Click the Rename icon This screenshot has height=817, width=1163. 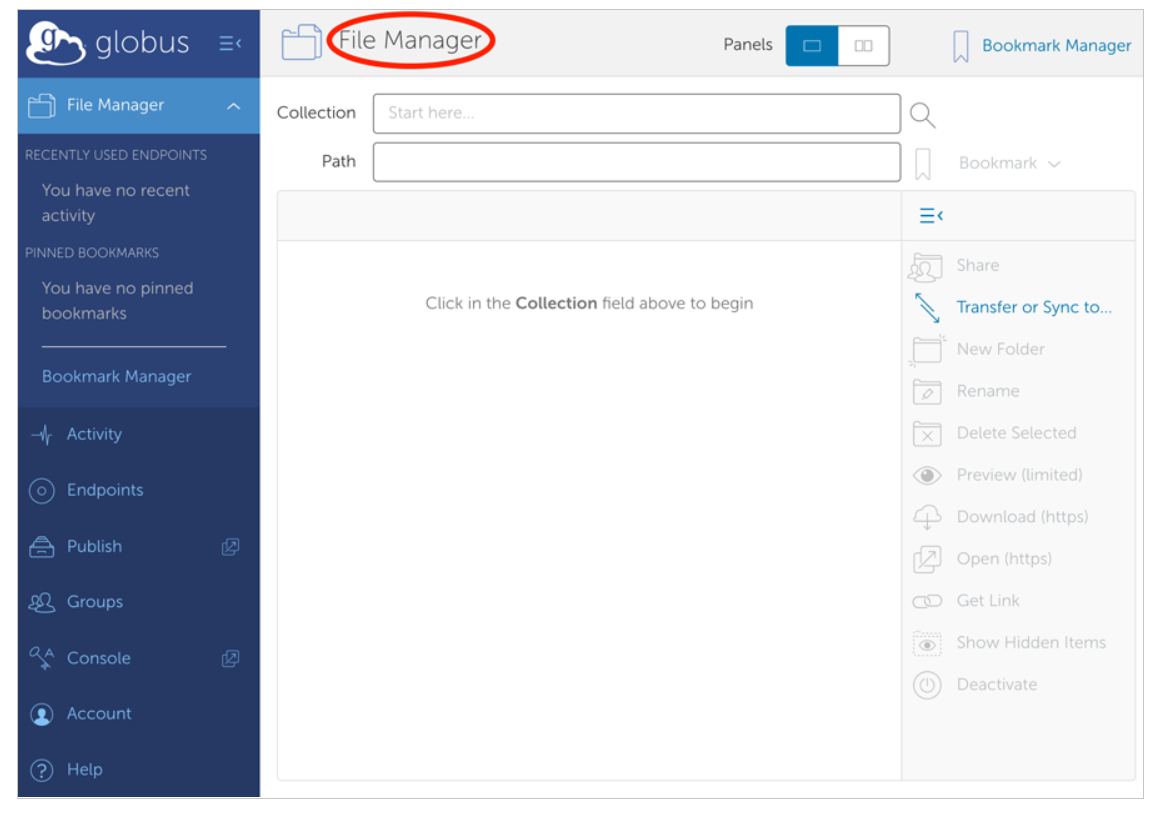(x=927, y=391)
